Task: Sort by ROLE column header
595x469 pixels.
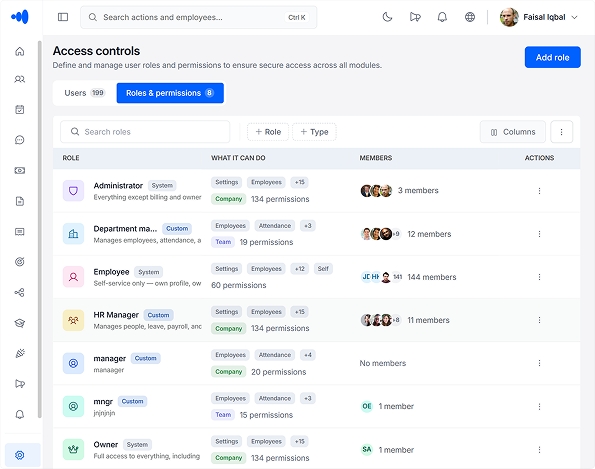Action: coord(71,158)
